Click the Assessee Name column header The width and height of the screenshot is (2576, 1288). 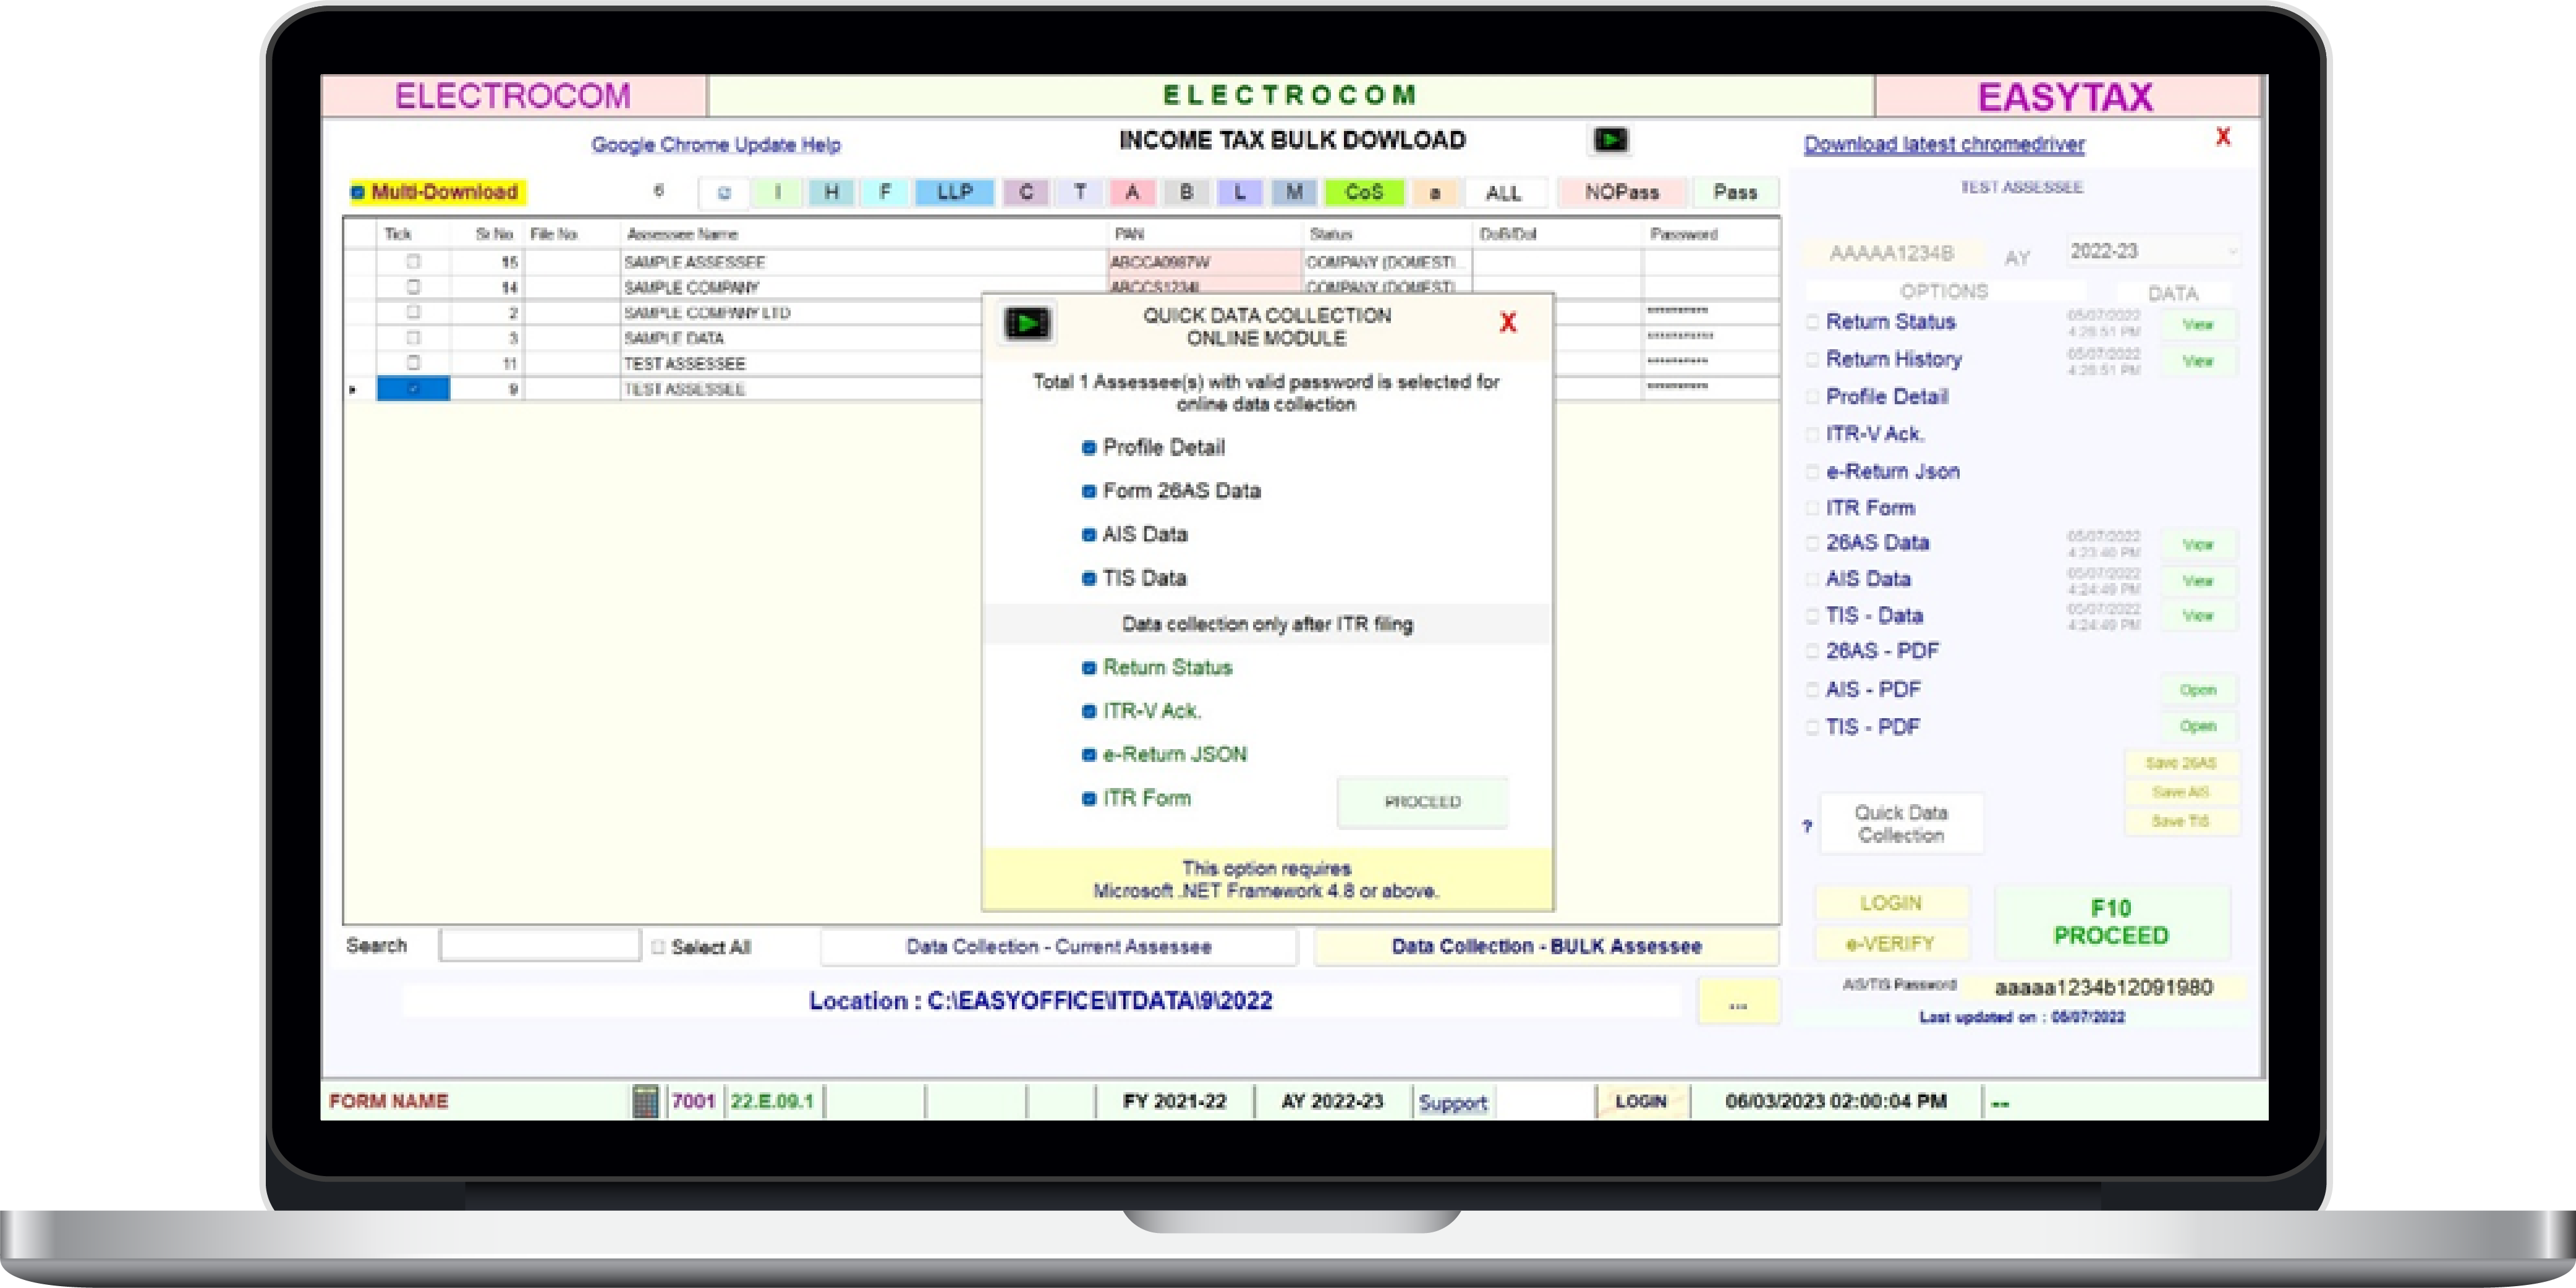tap(682, 234)
